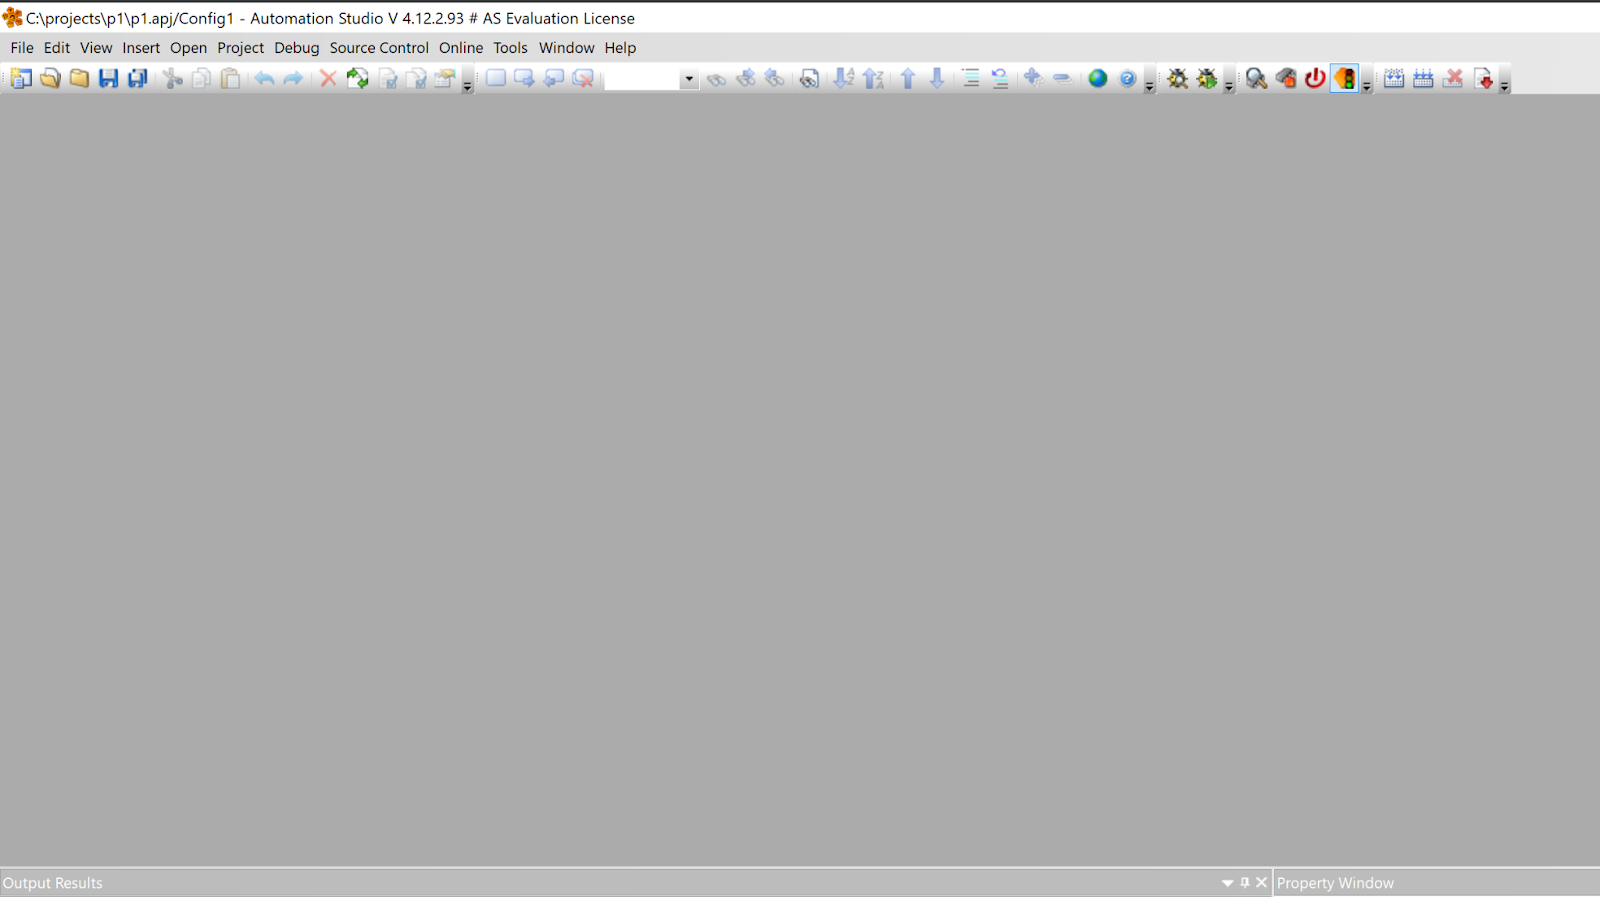Image resolution: width=1600 pixels, height=897 pixels.
Task: Click the globe icon in the toolbar
Action: coord(1098,78)
